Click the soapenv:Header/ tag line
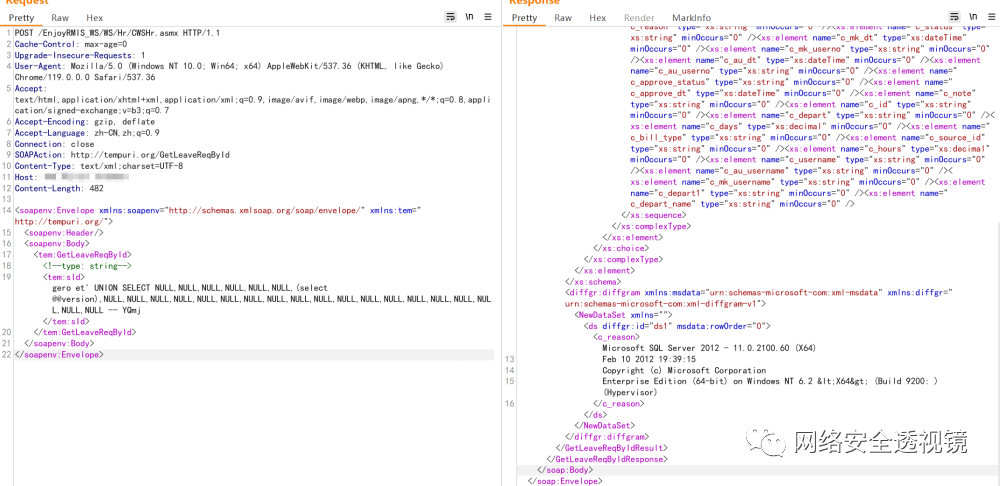Image resolution: width=1000 pixels, height=486 pixels. [63, 232]
